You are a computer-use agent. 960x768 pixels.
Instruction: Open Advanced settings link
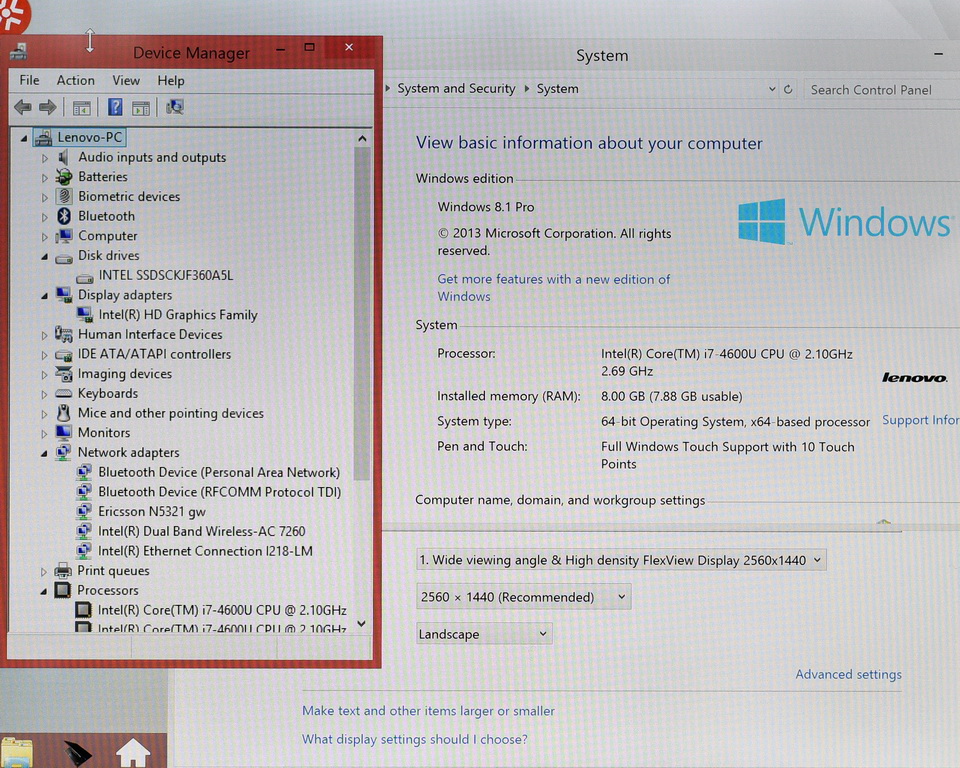click(x=848, y=674)
